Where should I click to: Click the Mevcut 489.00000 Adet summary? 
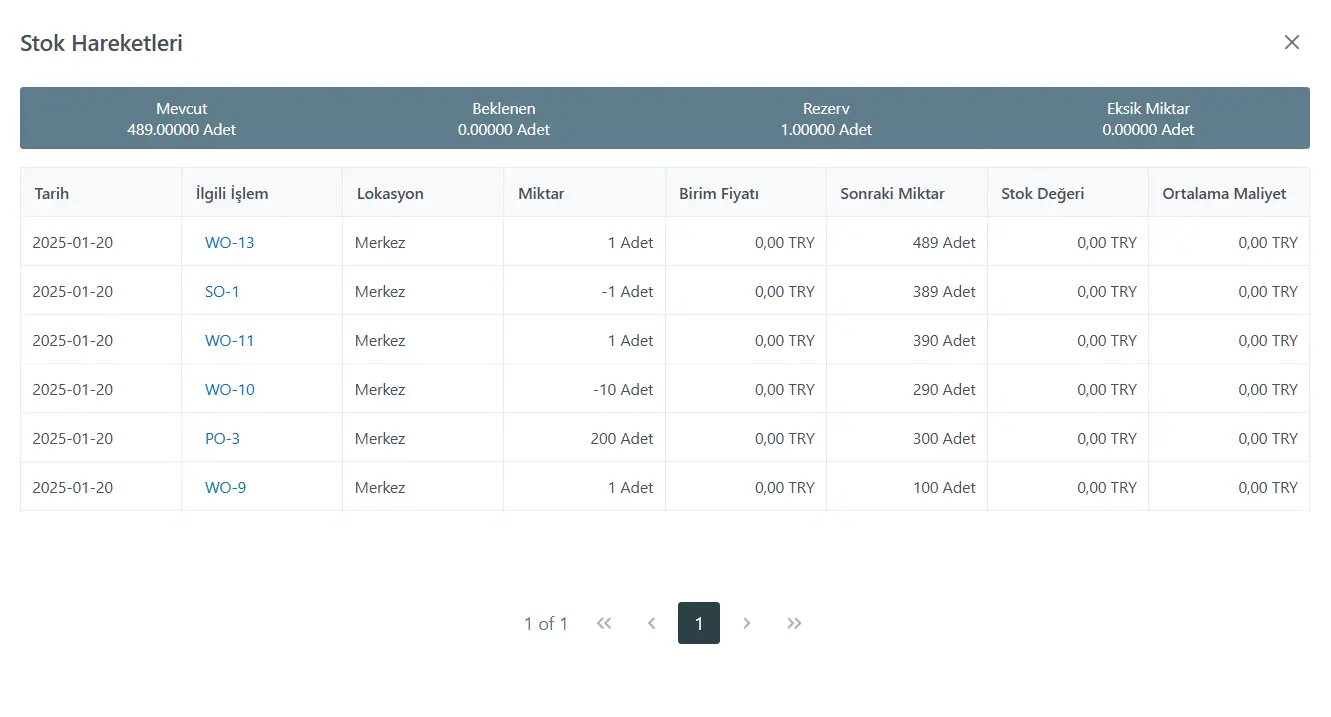tap(182, 118)
